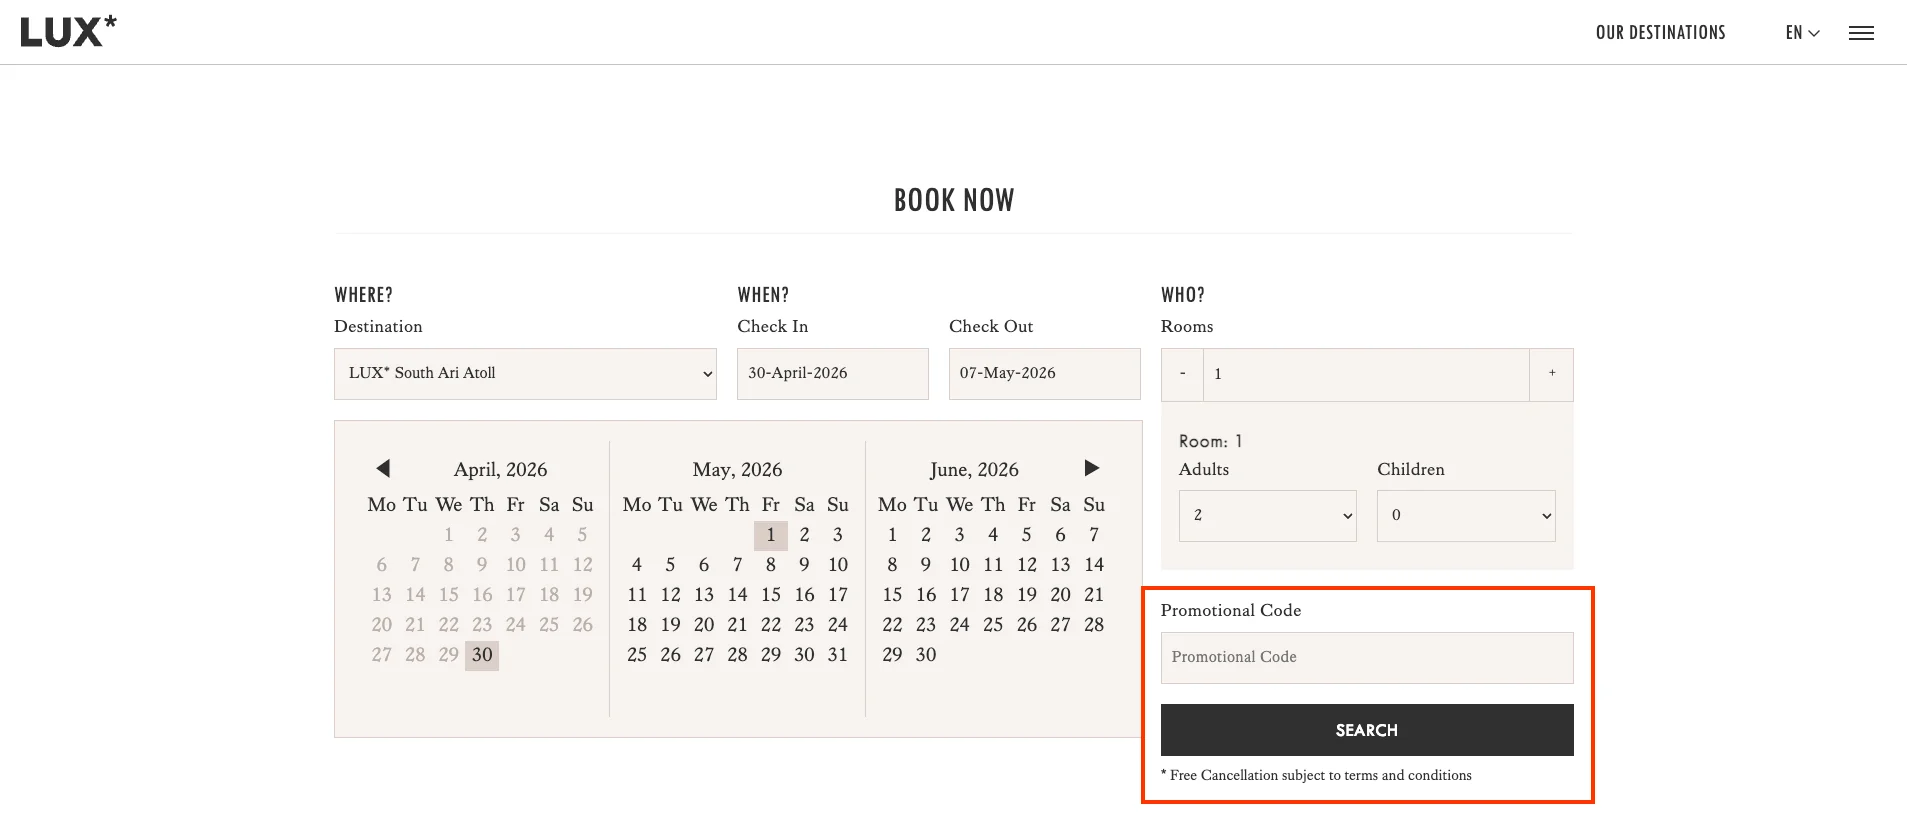1907x814 pixels.
Task: Click the BOOK NOW heading
Action: 954,200
